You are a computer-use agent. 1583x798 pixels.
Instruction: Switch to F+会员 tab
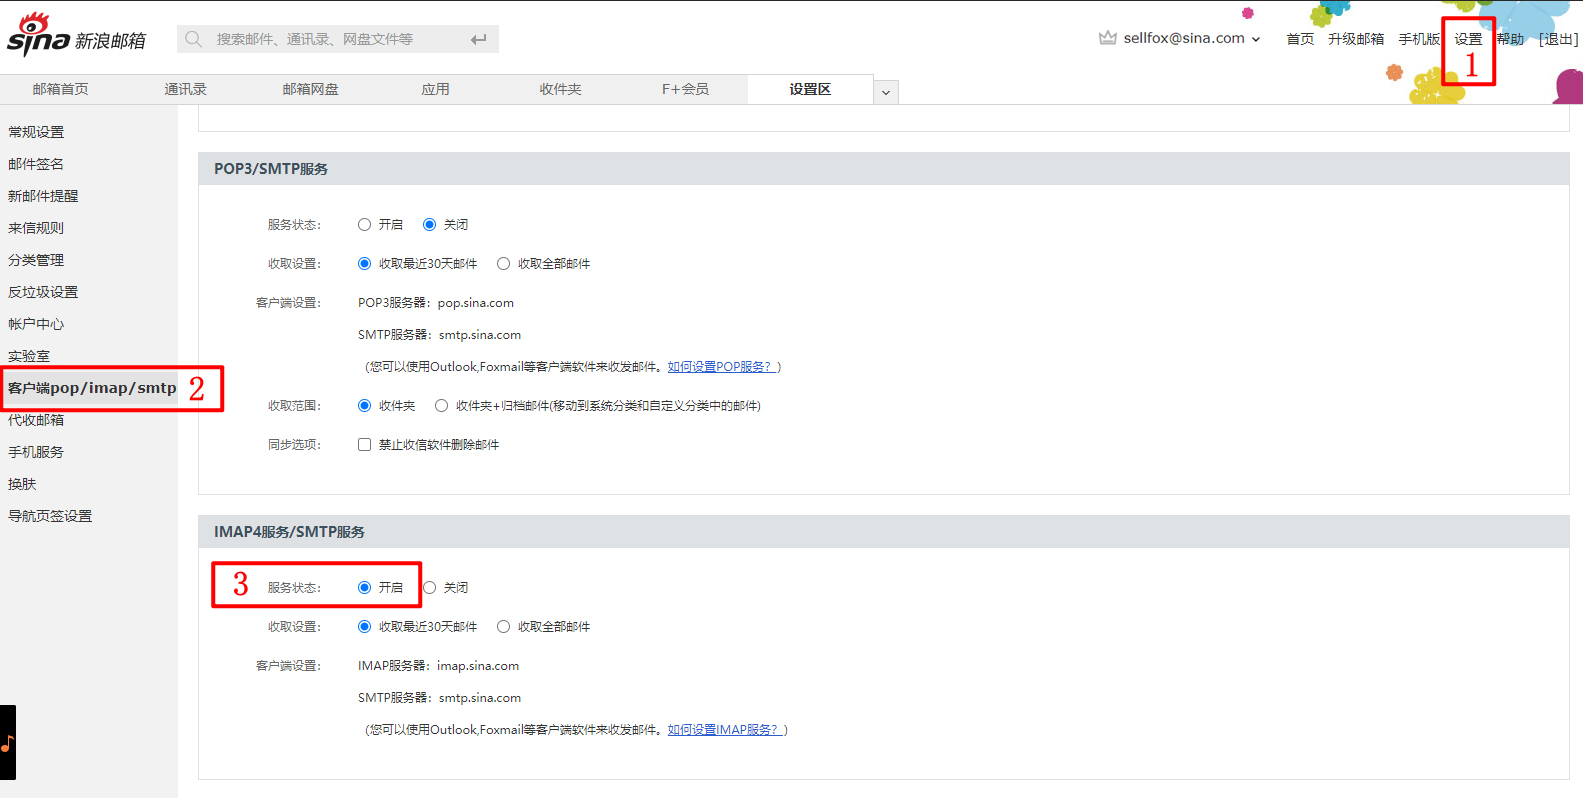pos(685,89)
